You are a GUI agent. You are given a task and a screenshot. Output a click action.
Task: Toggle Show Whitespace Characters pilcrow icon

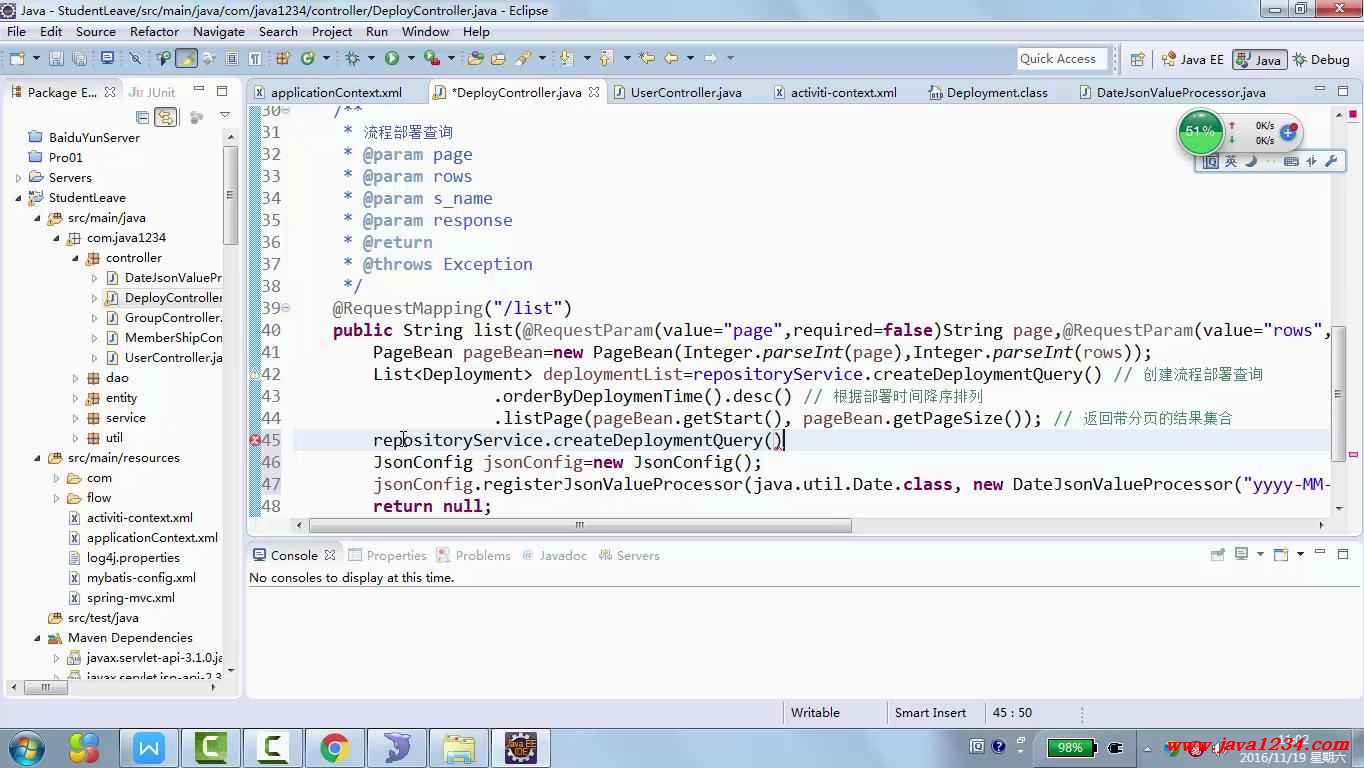point(255,59)
